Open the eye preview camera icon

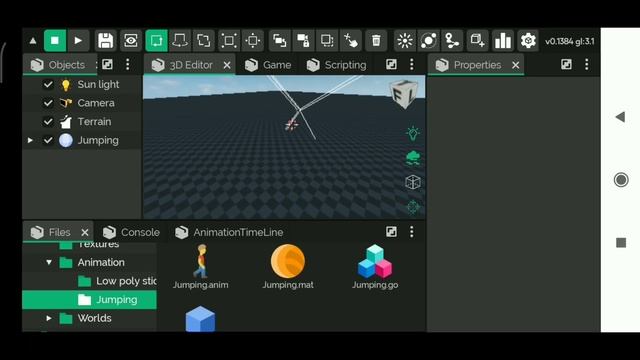click(x=131, y=41)
